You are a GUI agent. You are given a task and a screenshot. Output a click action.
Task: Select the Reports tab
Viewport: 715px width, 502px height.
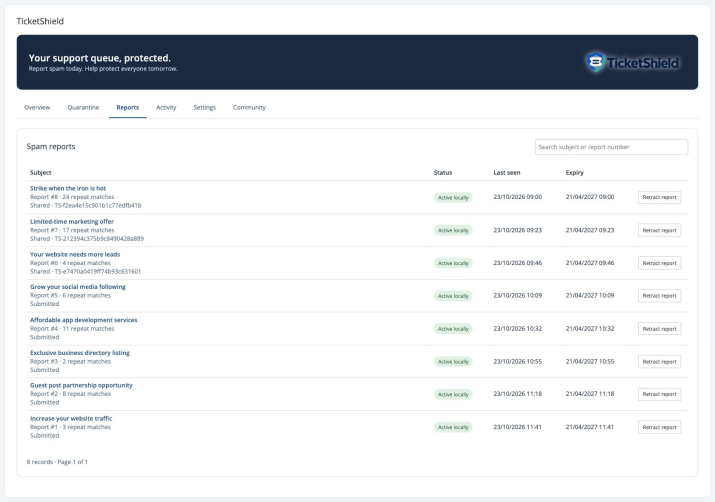[x=128, y=108]
